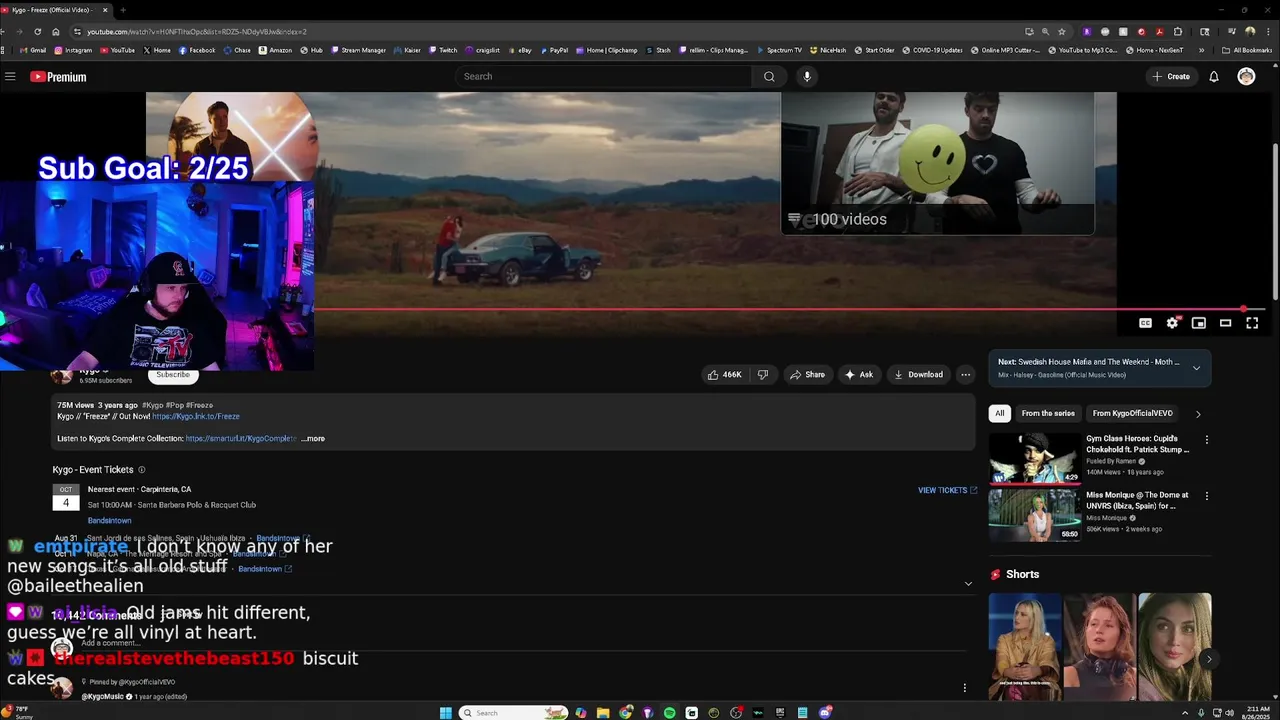The width and height of the screenshot is (1280, 720).
Task: Reload the browser page
Action: click(38, 31)
